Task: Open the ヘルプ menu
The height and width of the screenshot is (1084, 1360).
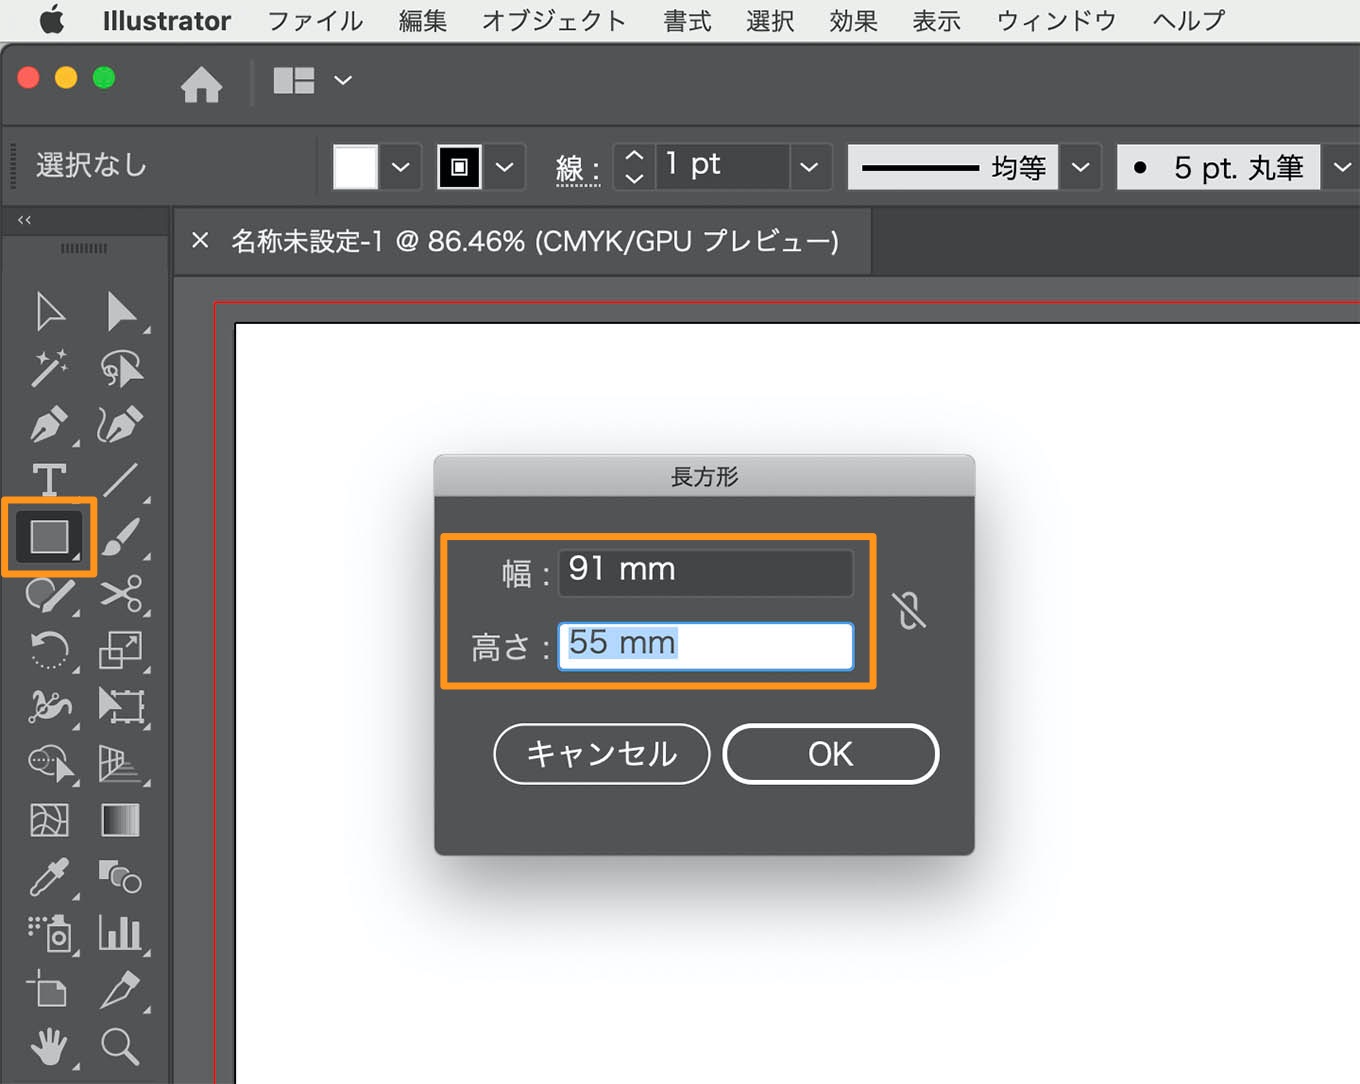Action: 1189,20
